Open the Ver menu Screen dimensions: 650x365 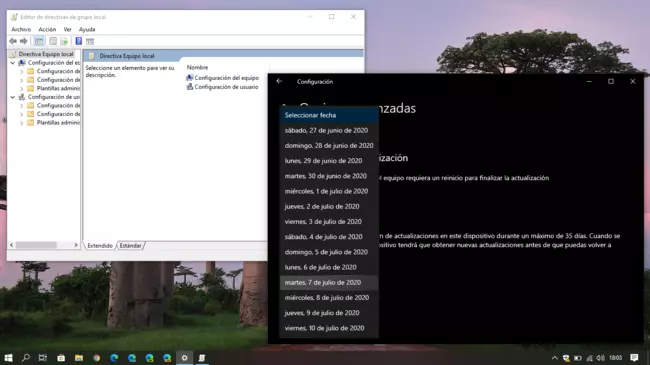pyautogui.click(x=68, y=29)
